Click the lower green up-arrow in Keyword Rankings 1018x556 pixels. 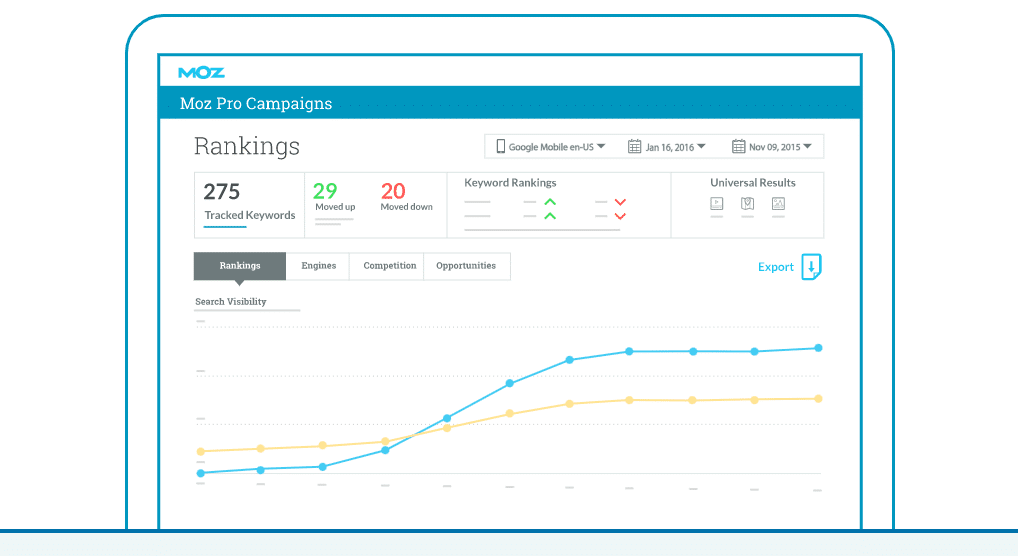coord(550,216)
